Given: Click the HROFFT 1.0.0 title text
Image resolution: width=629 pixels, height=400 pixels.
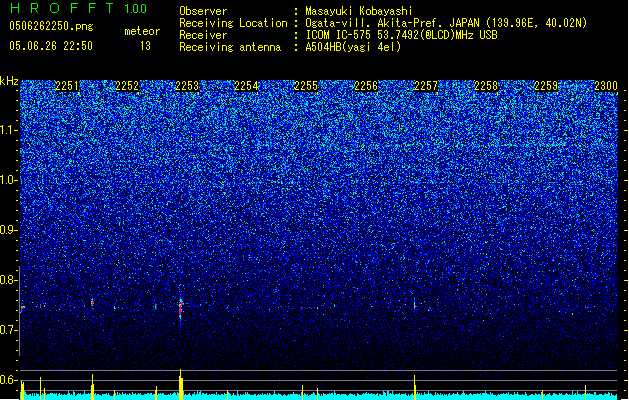Looking at the screenshot, I should [x=79, y=8].
